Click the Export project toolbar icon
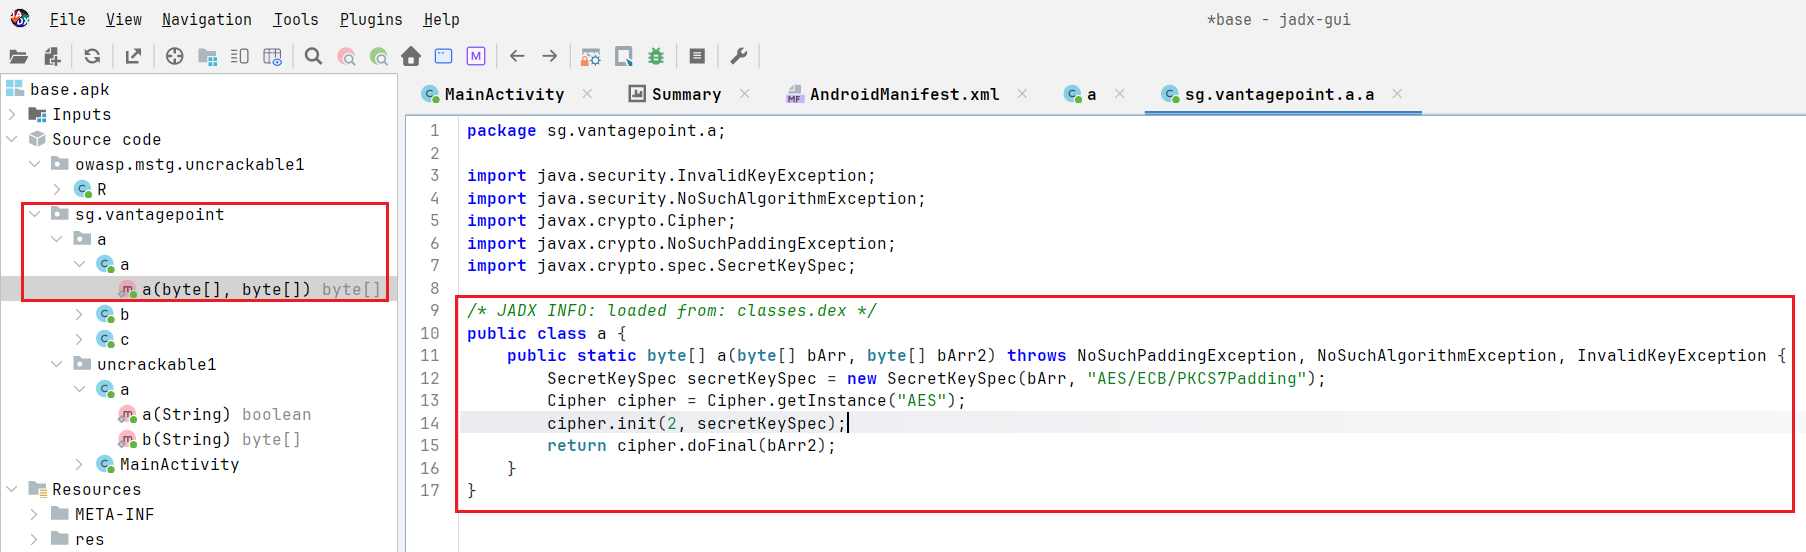The width and height of the screenshot is (1806, 552). point(133,56)
